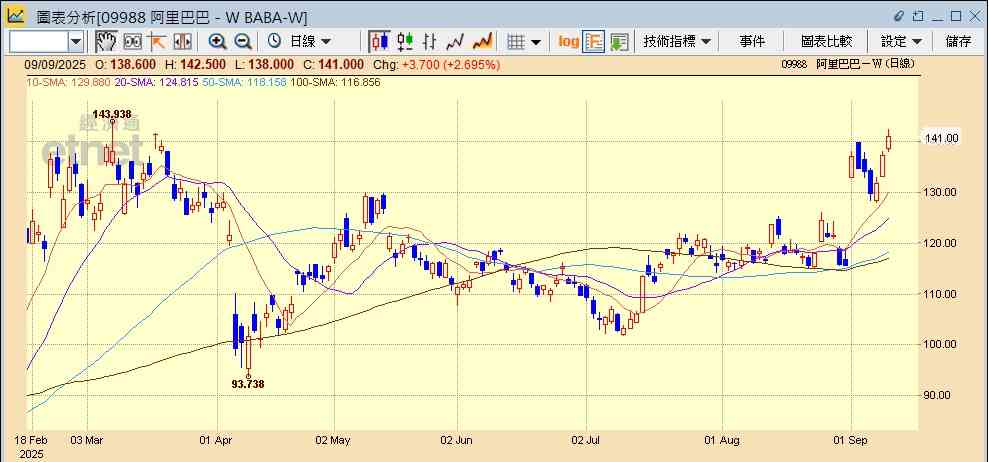Select the hand pan tool

[107, 42]
